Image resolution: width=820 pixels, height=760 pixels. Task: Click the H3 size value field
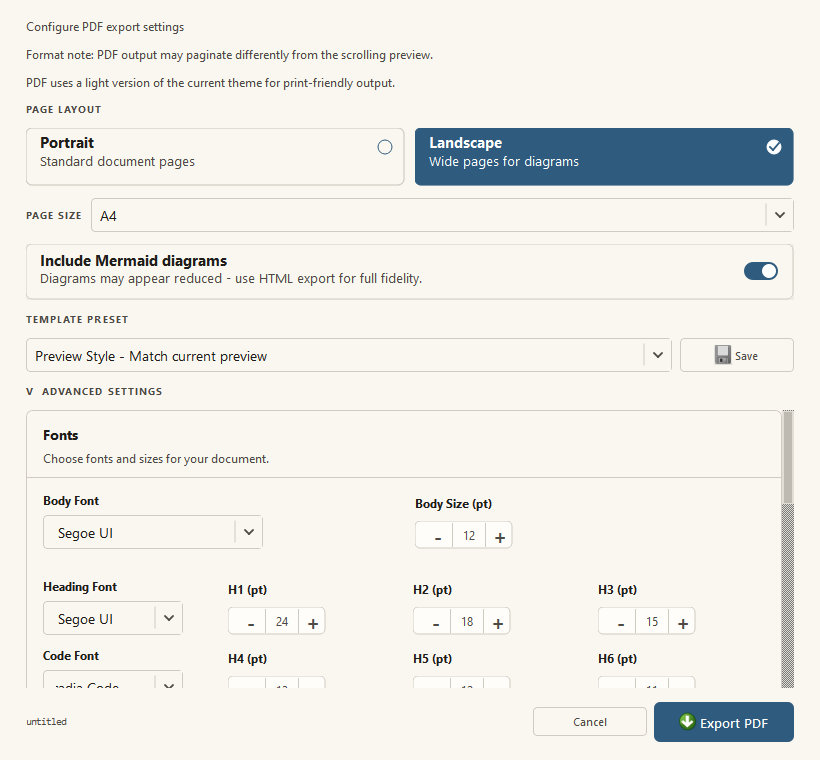[652, 621]
